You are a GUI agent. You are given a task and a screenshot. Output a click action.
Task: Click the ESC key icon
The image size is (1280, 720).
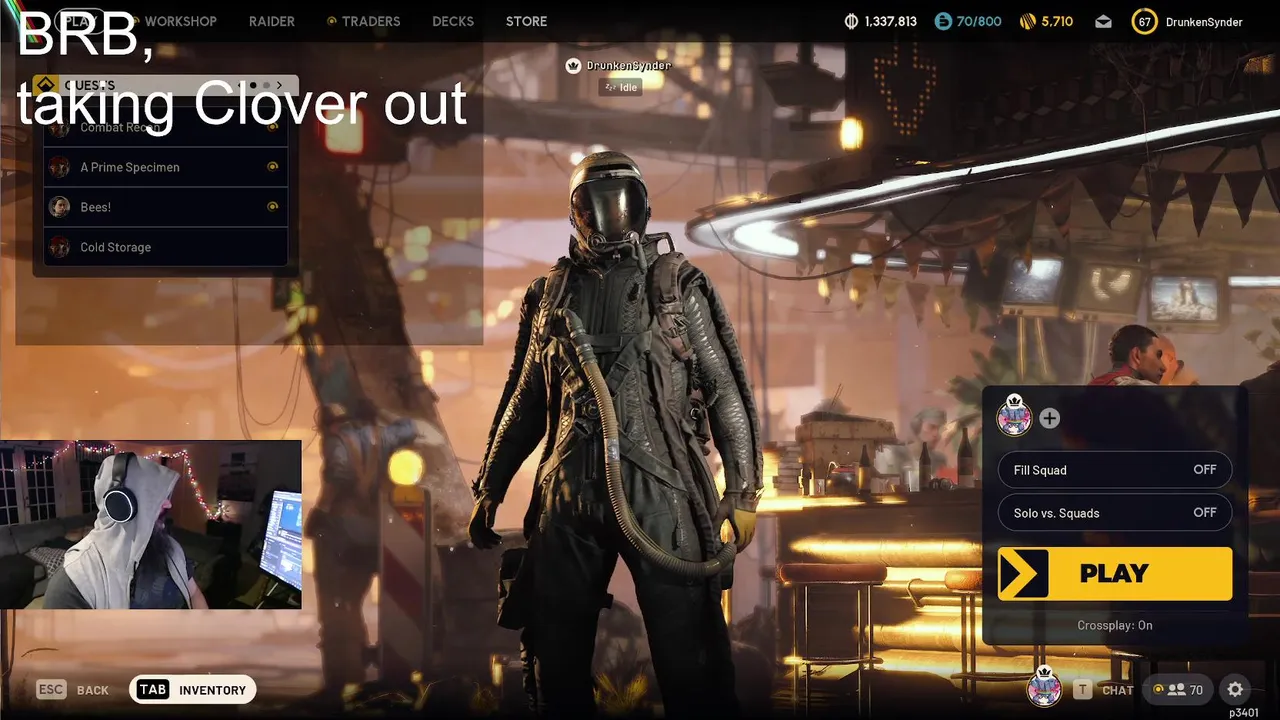51,690
